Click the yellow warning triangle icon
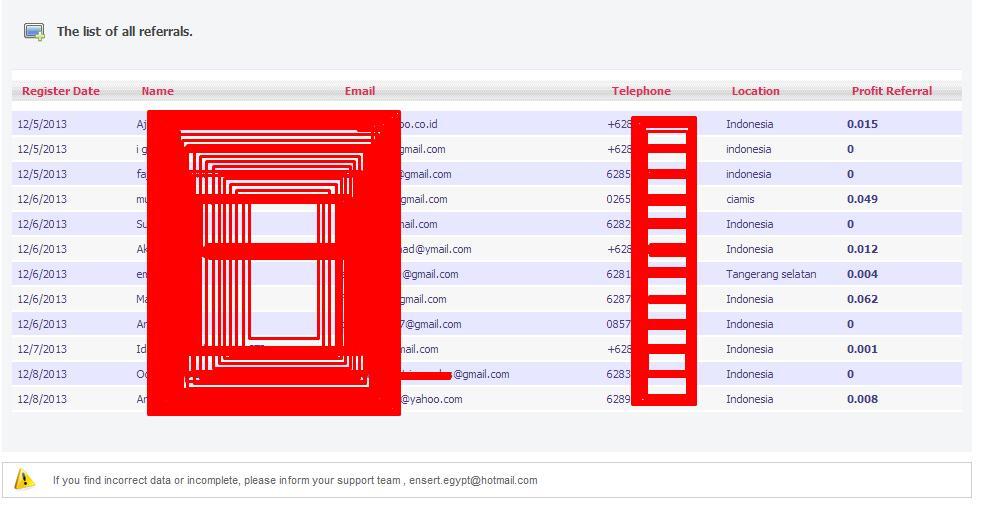Viewport: 991px width, 506px height. click(25, 479)
